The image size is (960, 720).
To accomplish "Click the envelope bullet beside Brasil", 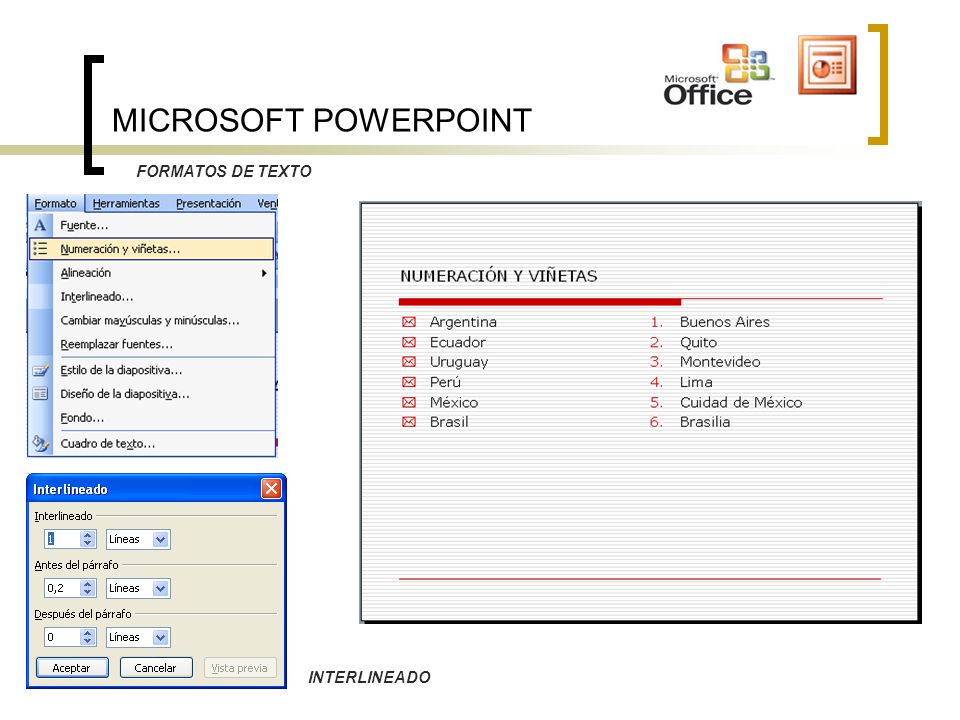I will tap(409, 422).
